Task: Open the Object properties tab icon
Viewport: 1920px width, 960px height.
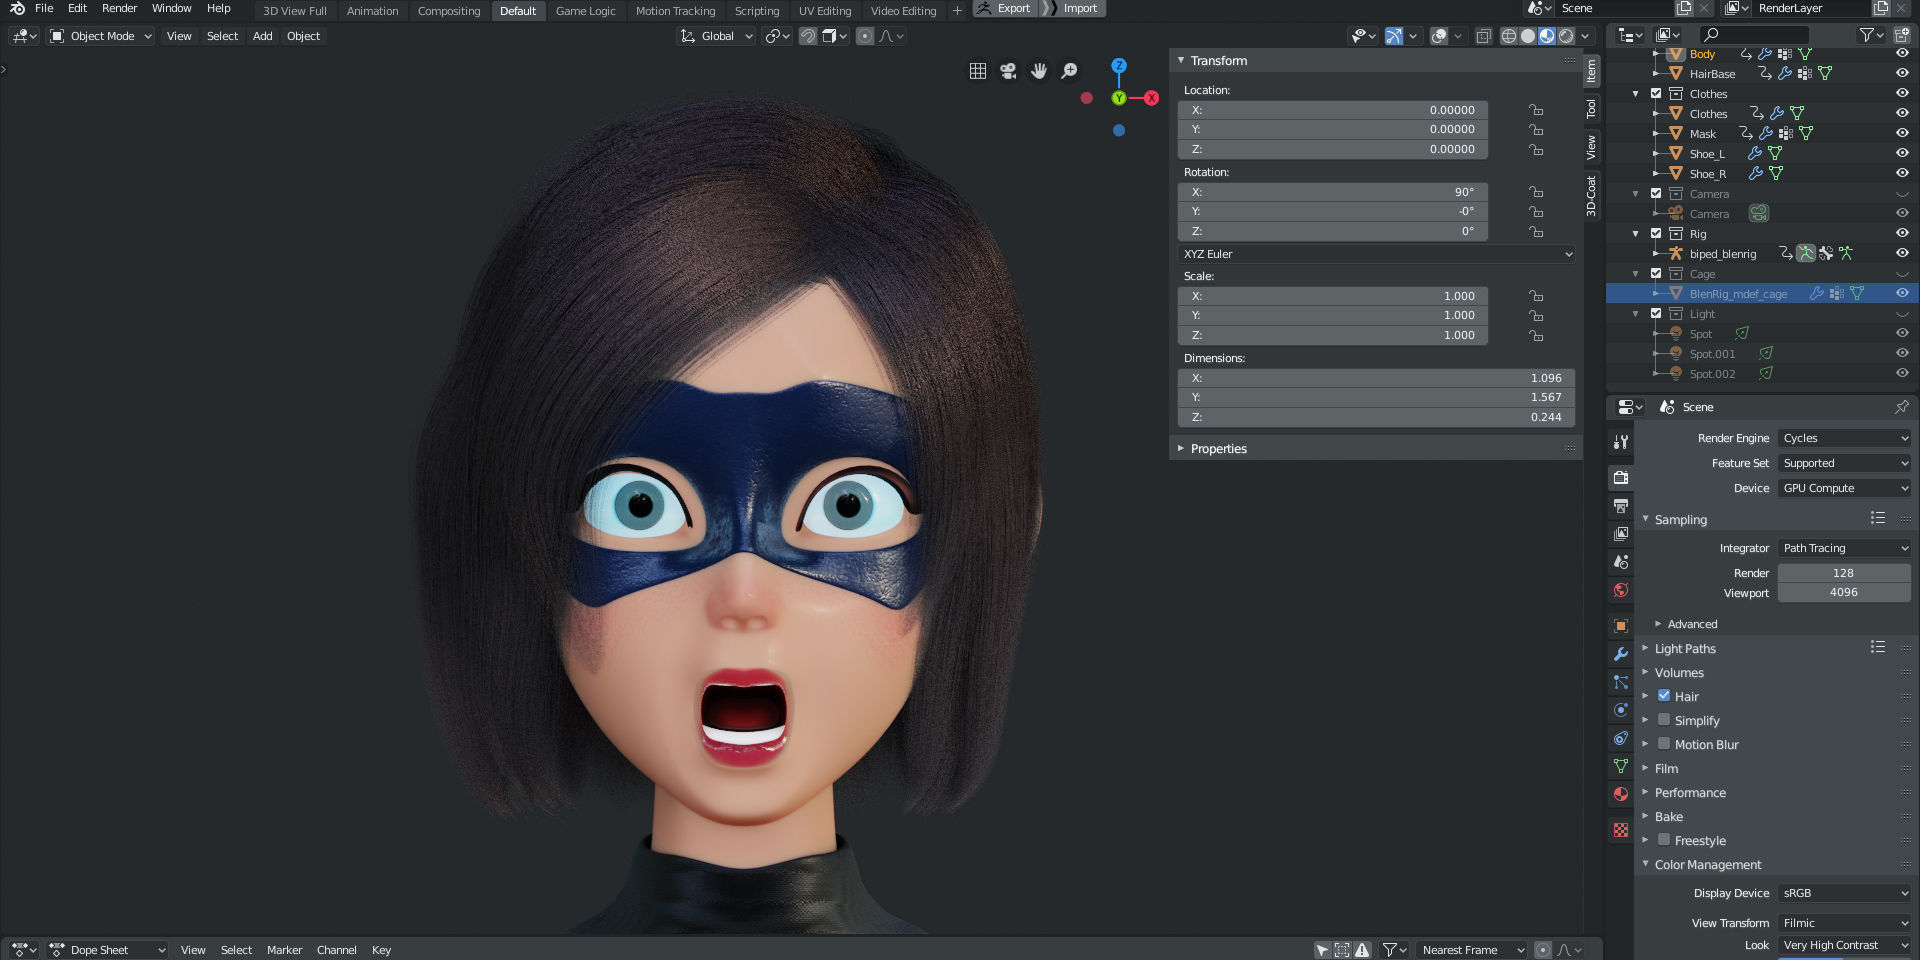Action: click(x=1621, y=626)
